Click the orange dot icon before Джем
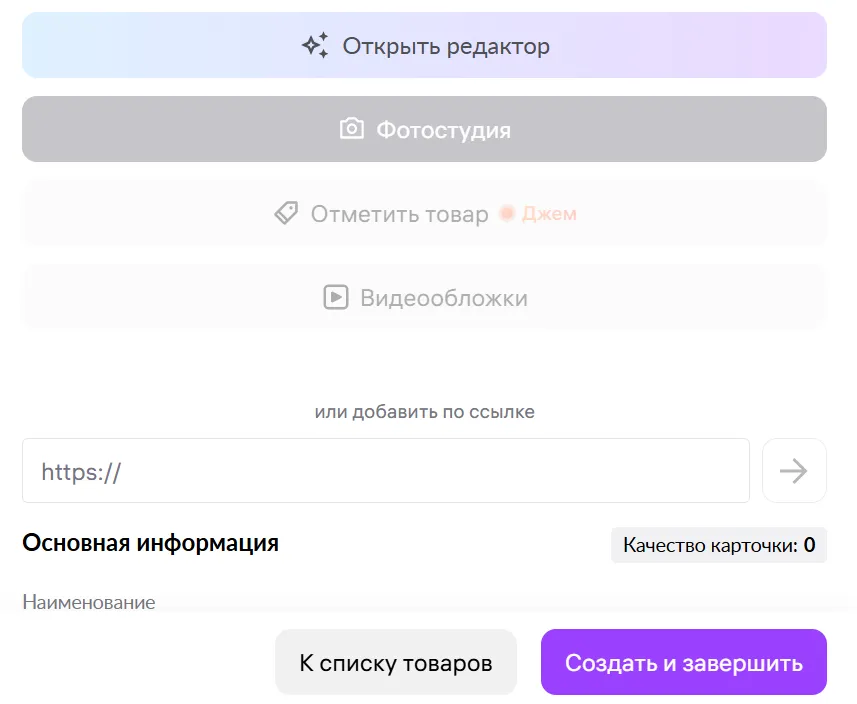 pos(507,214)
